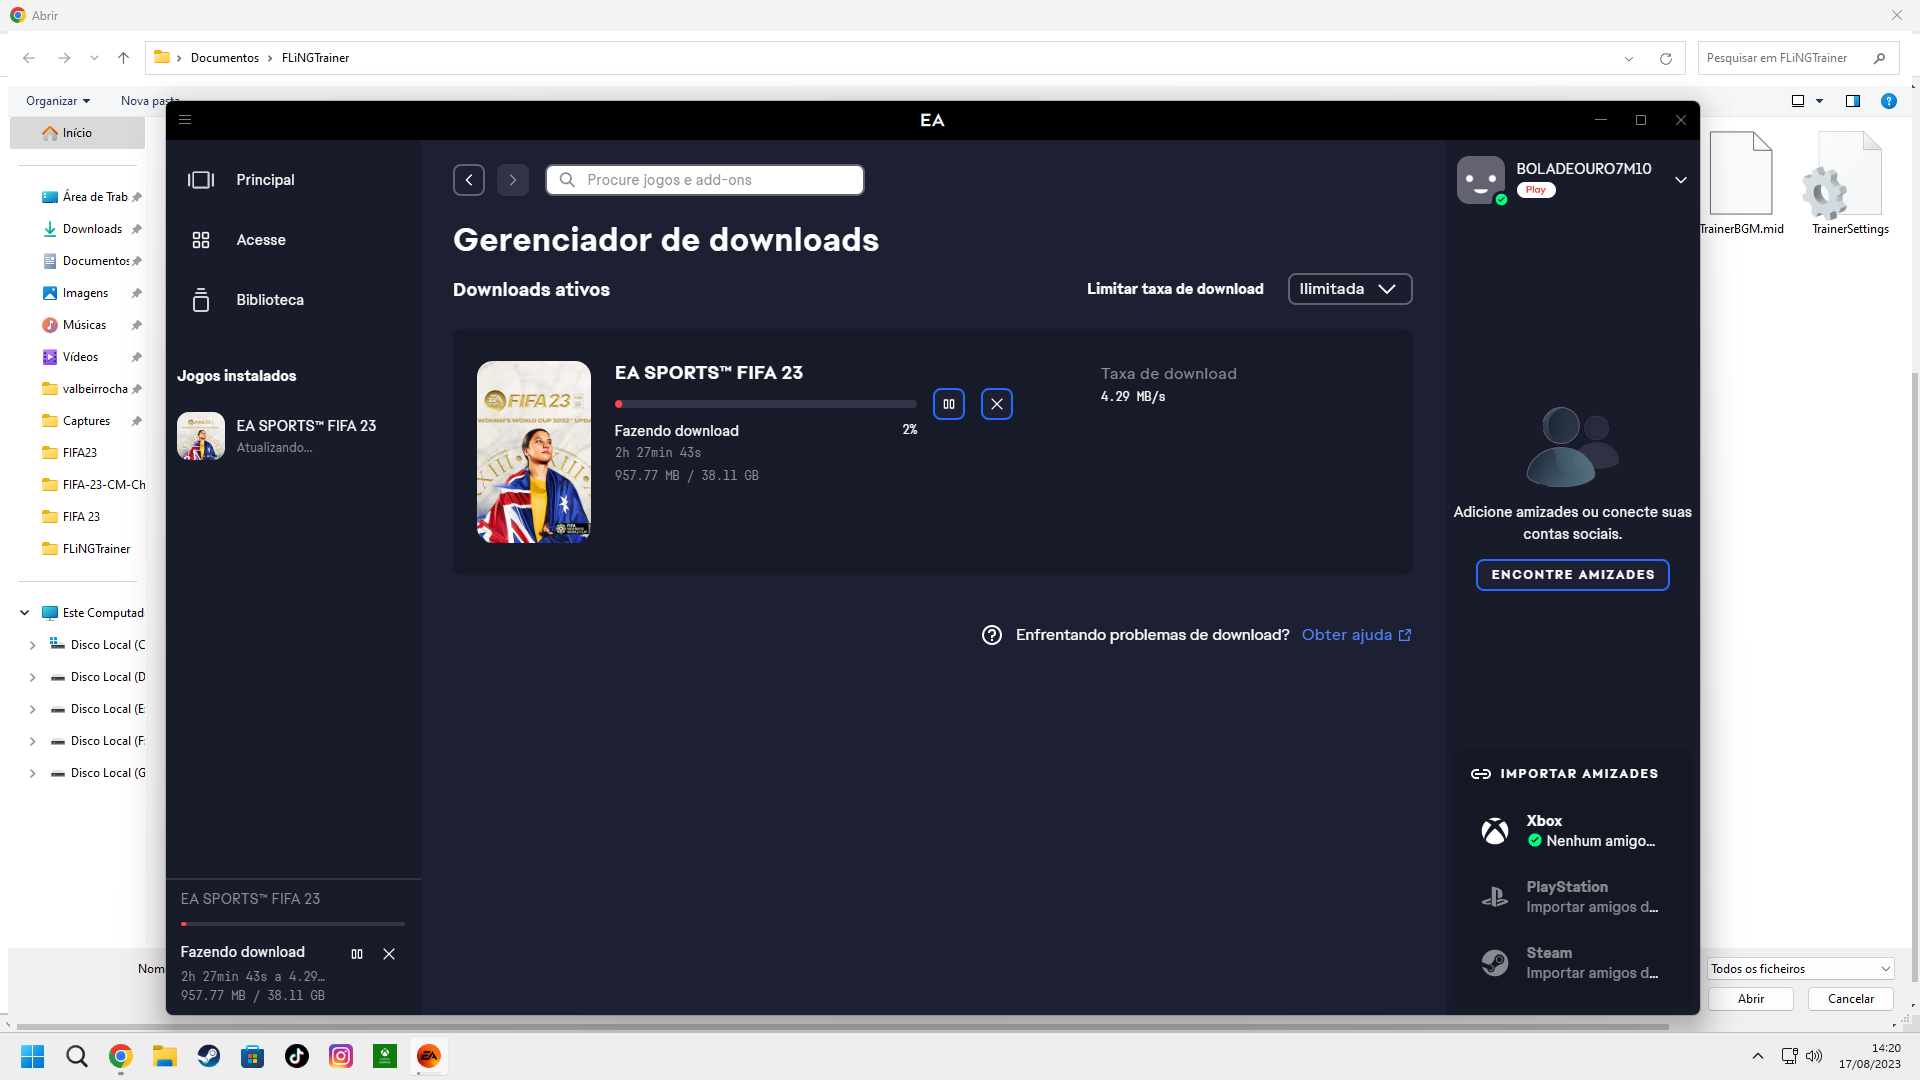The height and width of the screenshot is (1080, 1920).
Task: Click the EA app icon in the taskbar
Action: click(429, 1056)
